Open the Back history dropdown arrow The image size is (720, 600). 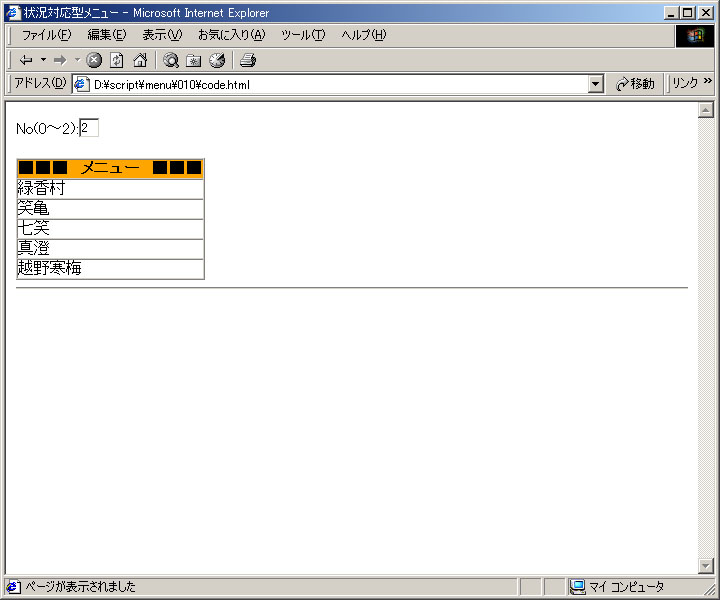(x=44, y=60)
